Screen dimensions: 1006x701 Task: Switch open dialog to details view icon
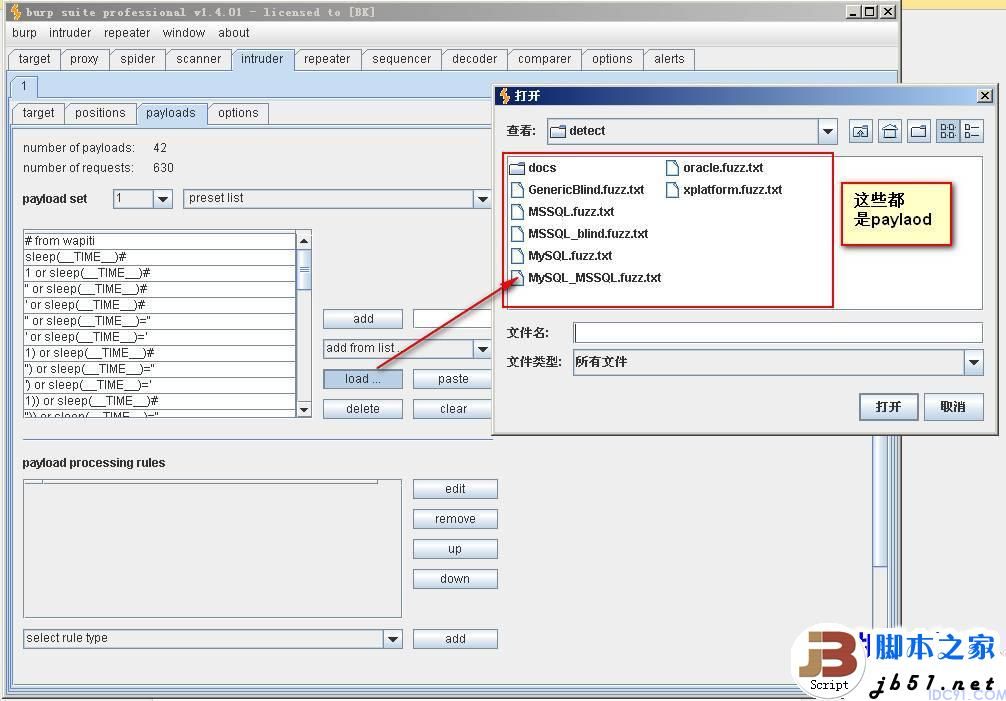point(971,131)
